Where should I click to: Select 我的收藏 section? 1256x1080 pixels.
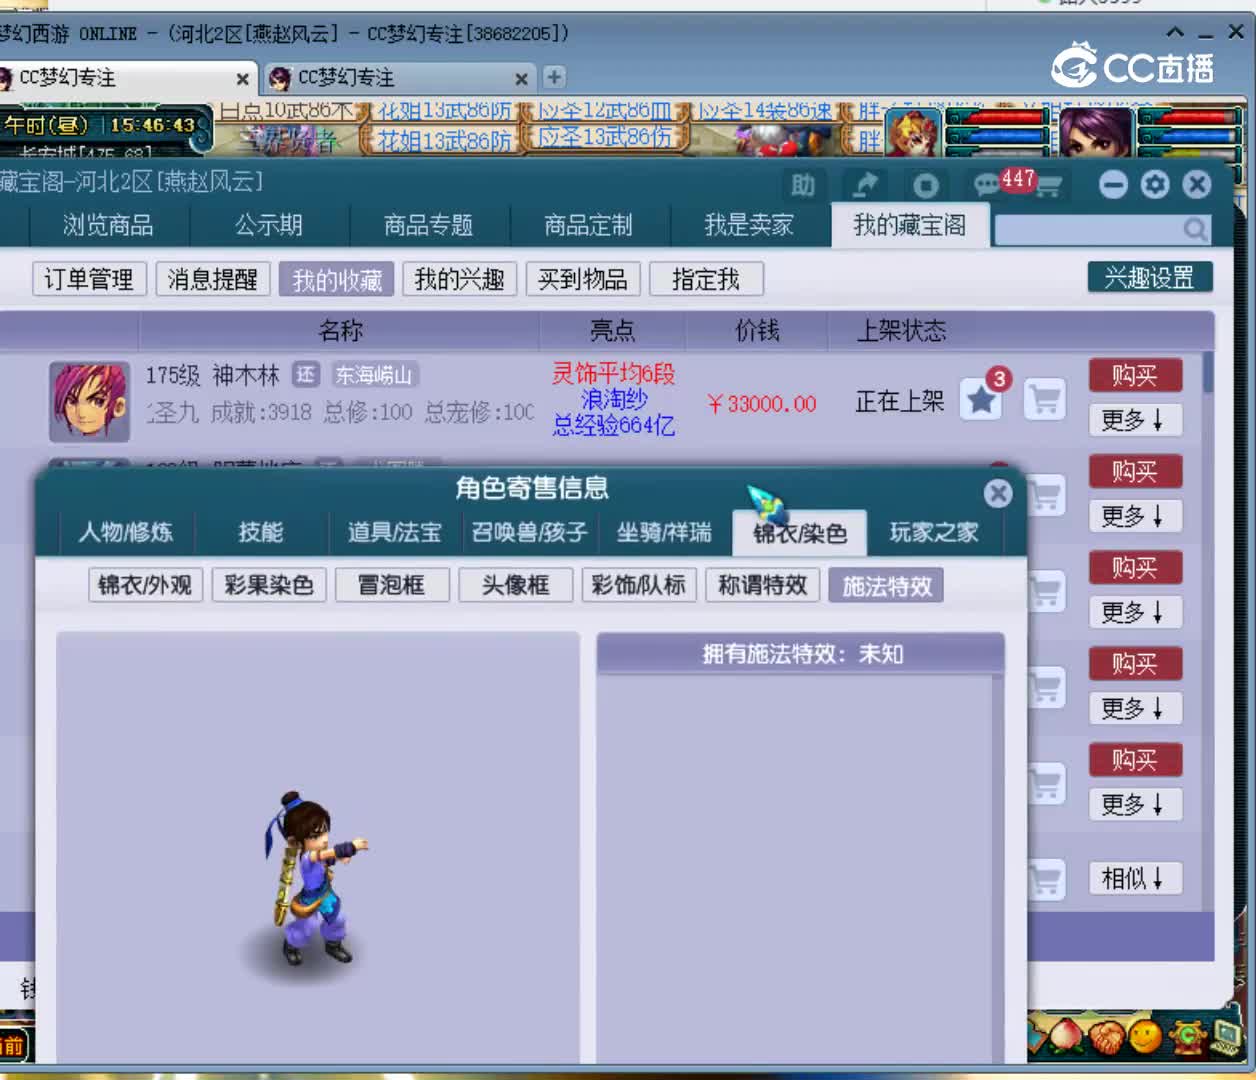(337, 279)
